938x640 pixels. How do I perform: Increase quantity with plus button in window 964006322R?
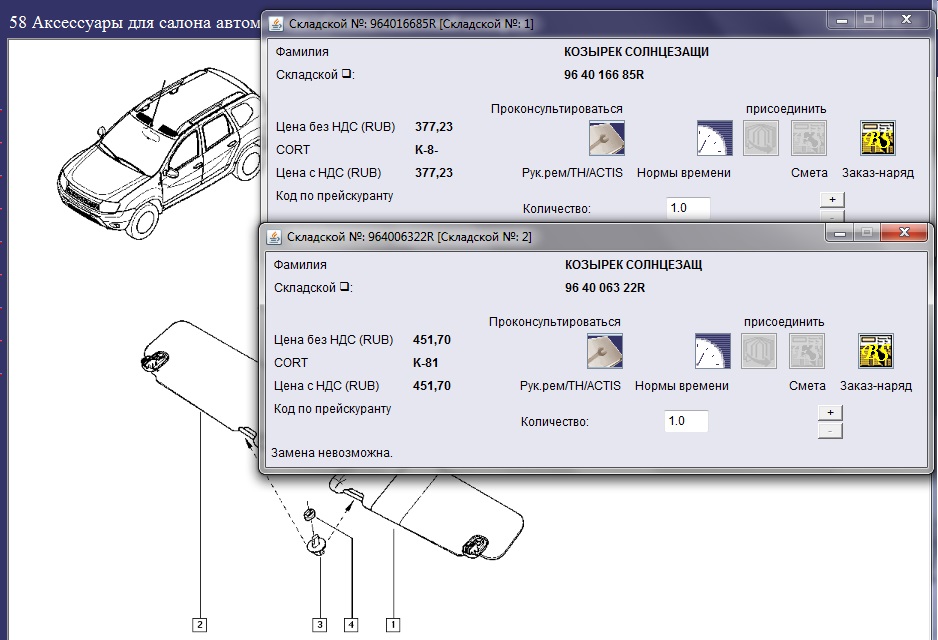(x=830, y=412)
